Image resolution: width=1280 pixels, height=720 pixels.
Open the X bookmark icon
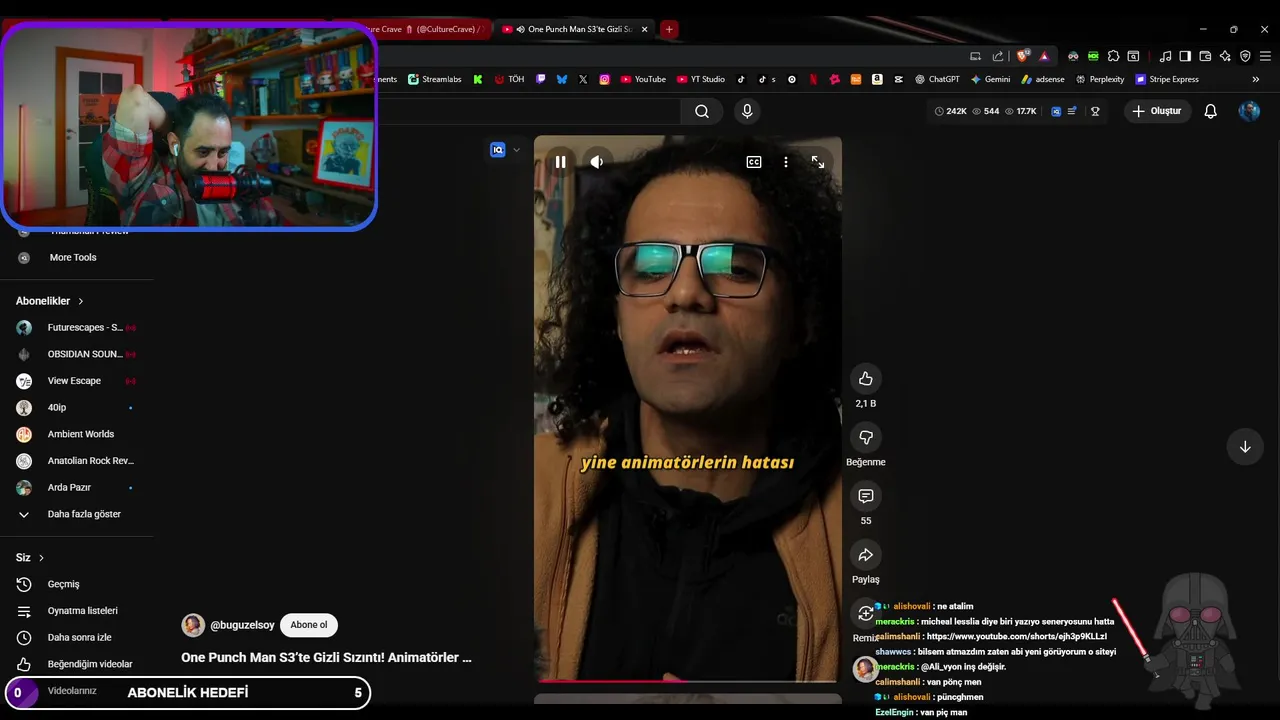583,79
